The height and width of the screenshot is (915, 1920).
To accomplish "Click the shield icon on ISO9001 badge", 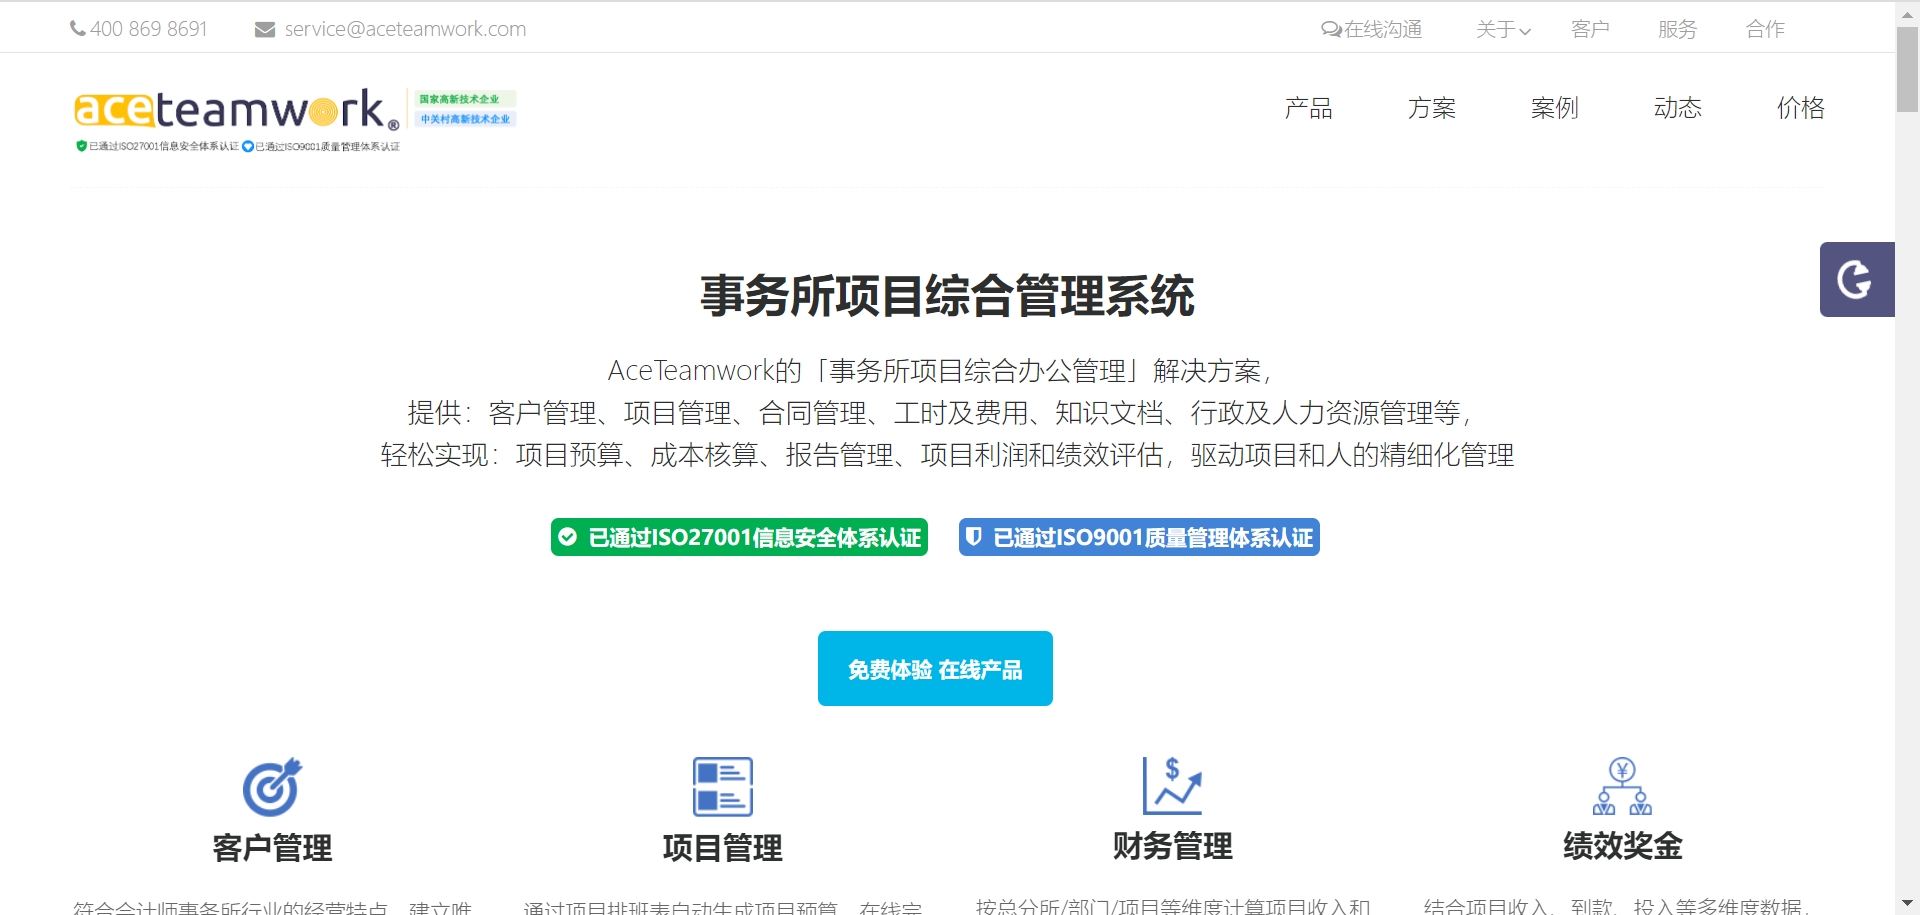I will click(x=974, y=537).
